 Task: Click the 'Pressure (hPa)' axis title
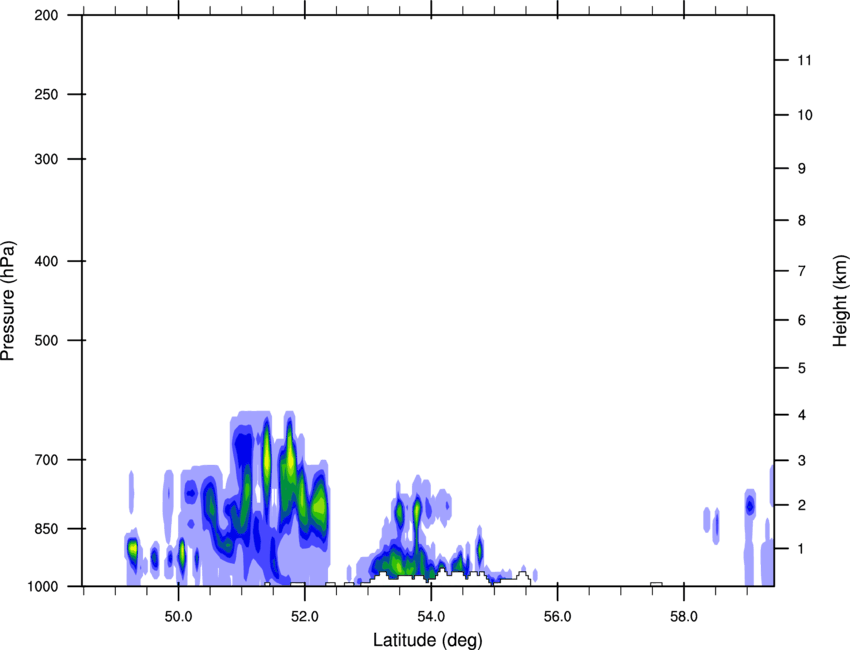pos(8,301)
